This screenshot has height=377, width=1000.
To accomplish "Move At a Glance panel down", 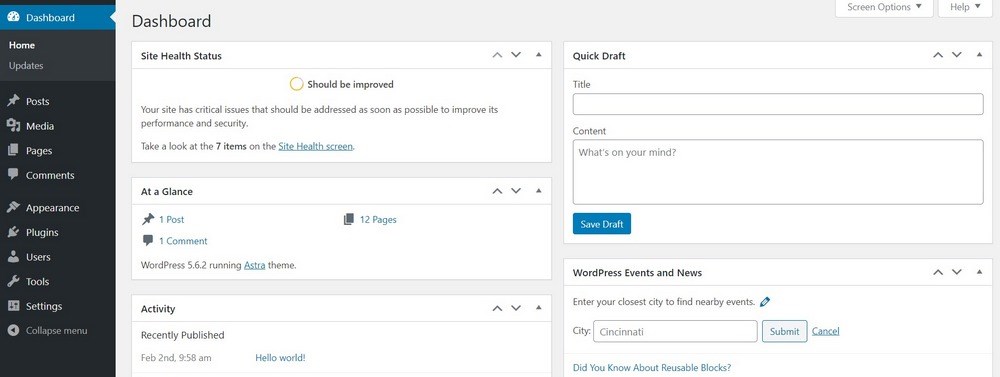I will pyautogui.click(x=516, y=191).
